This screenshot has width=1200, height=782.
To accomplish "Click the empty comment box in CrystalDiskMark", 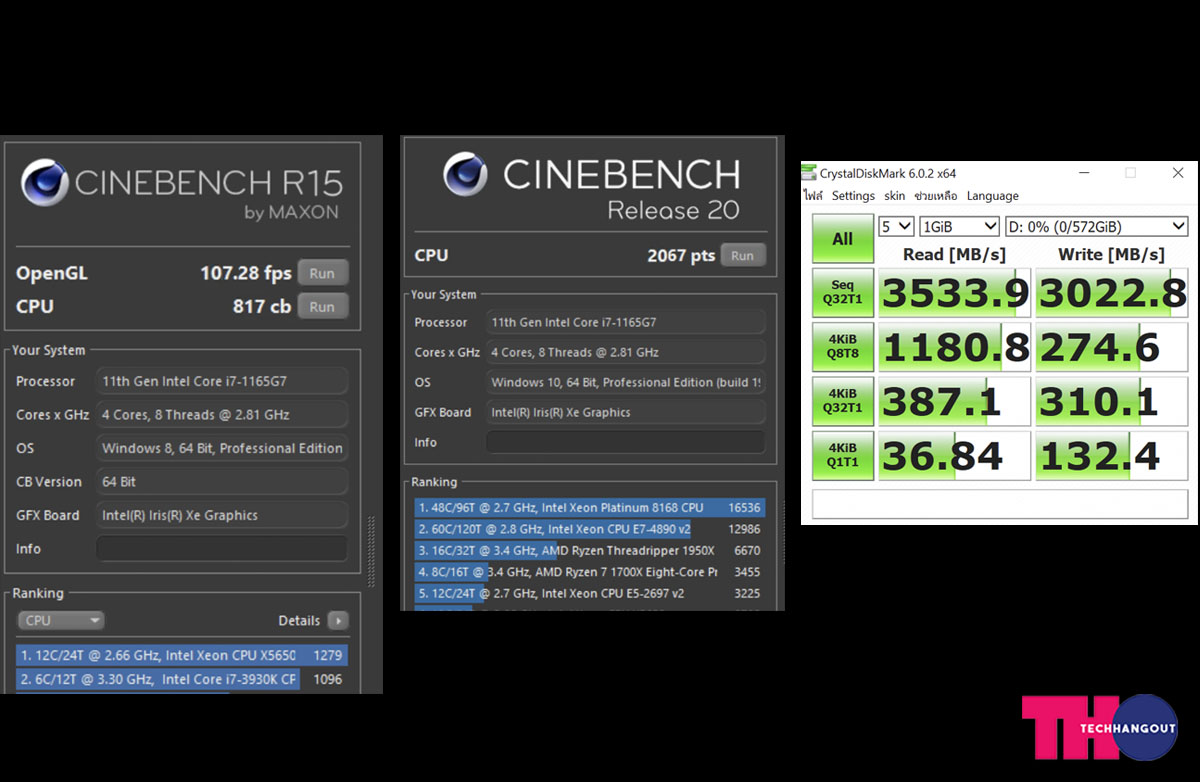I will pyautogui.click(x=1000, y=504).
